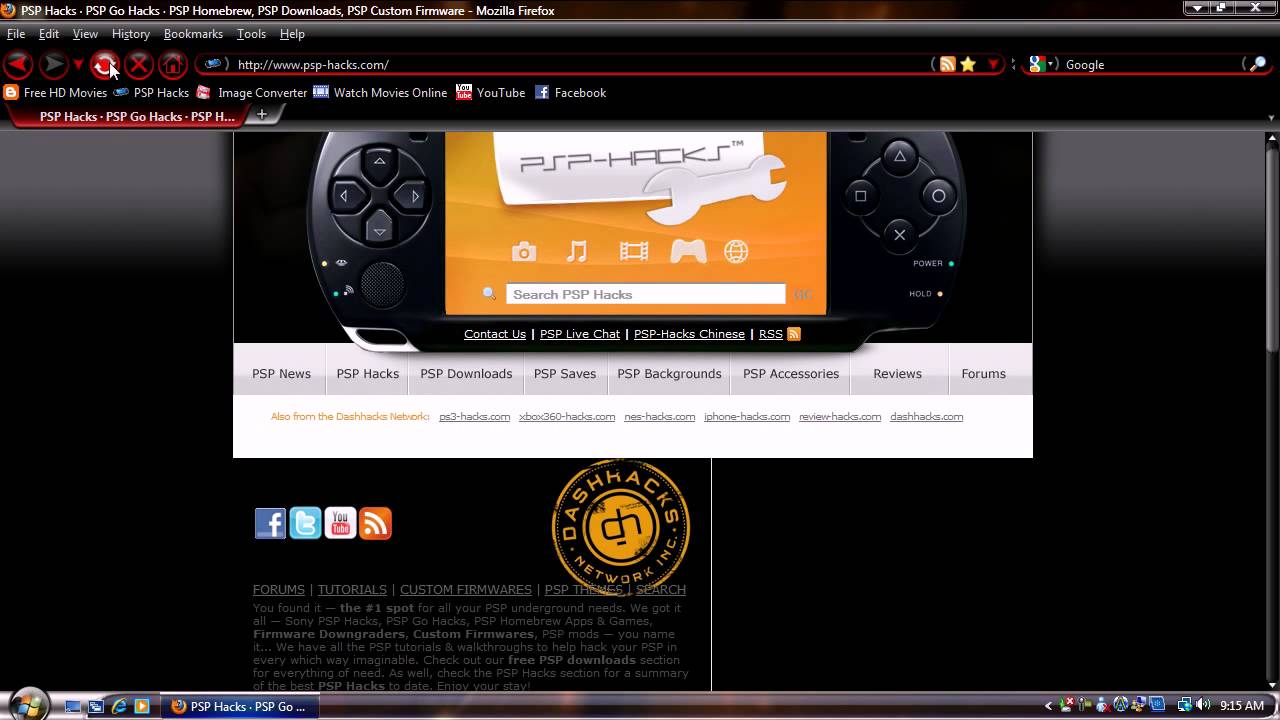Open the xbox360-hacks.com network link

pyautogui.click(x=567, y=417)
